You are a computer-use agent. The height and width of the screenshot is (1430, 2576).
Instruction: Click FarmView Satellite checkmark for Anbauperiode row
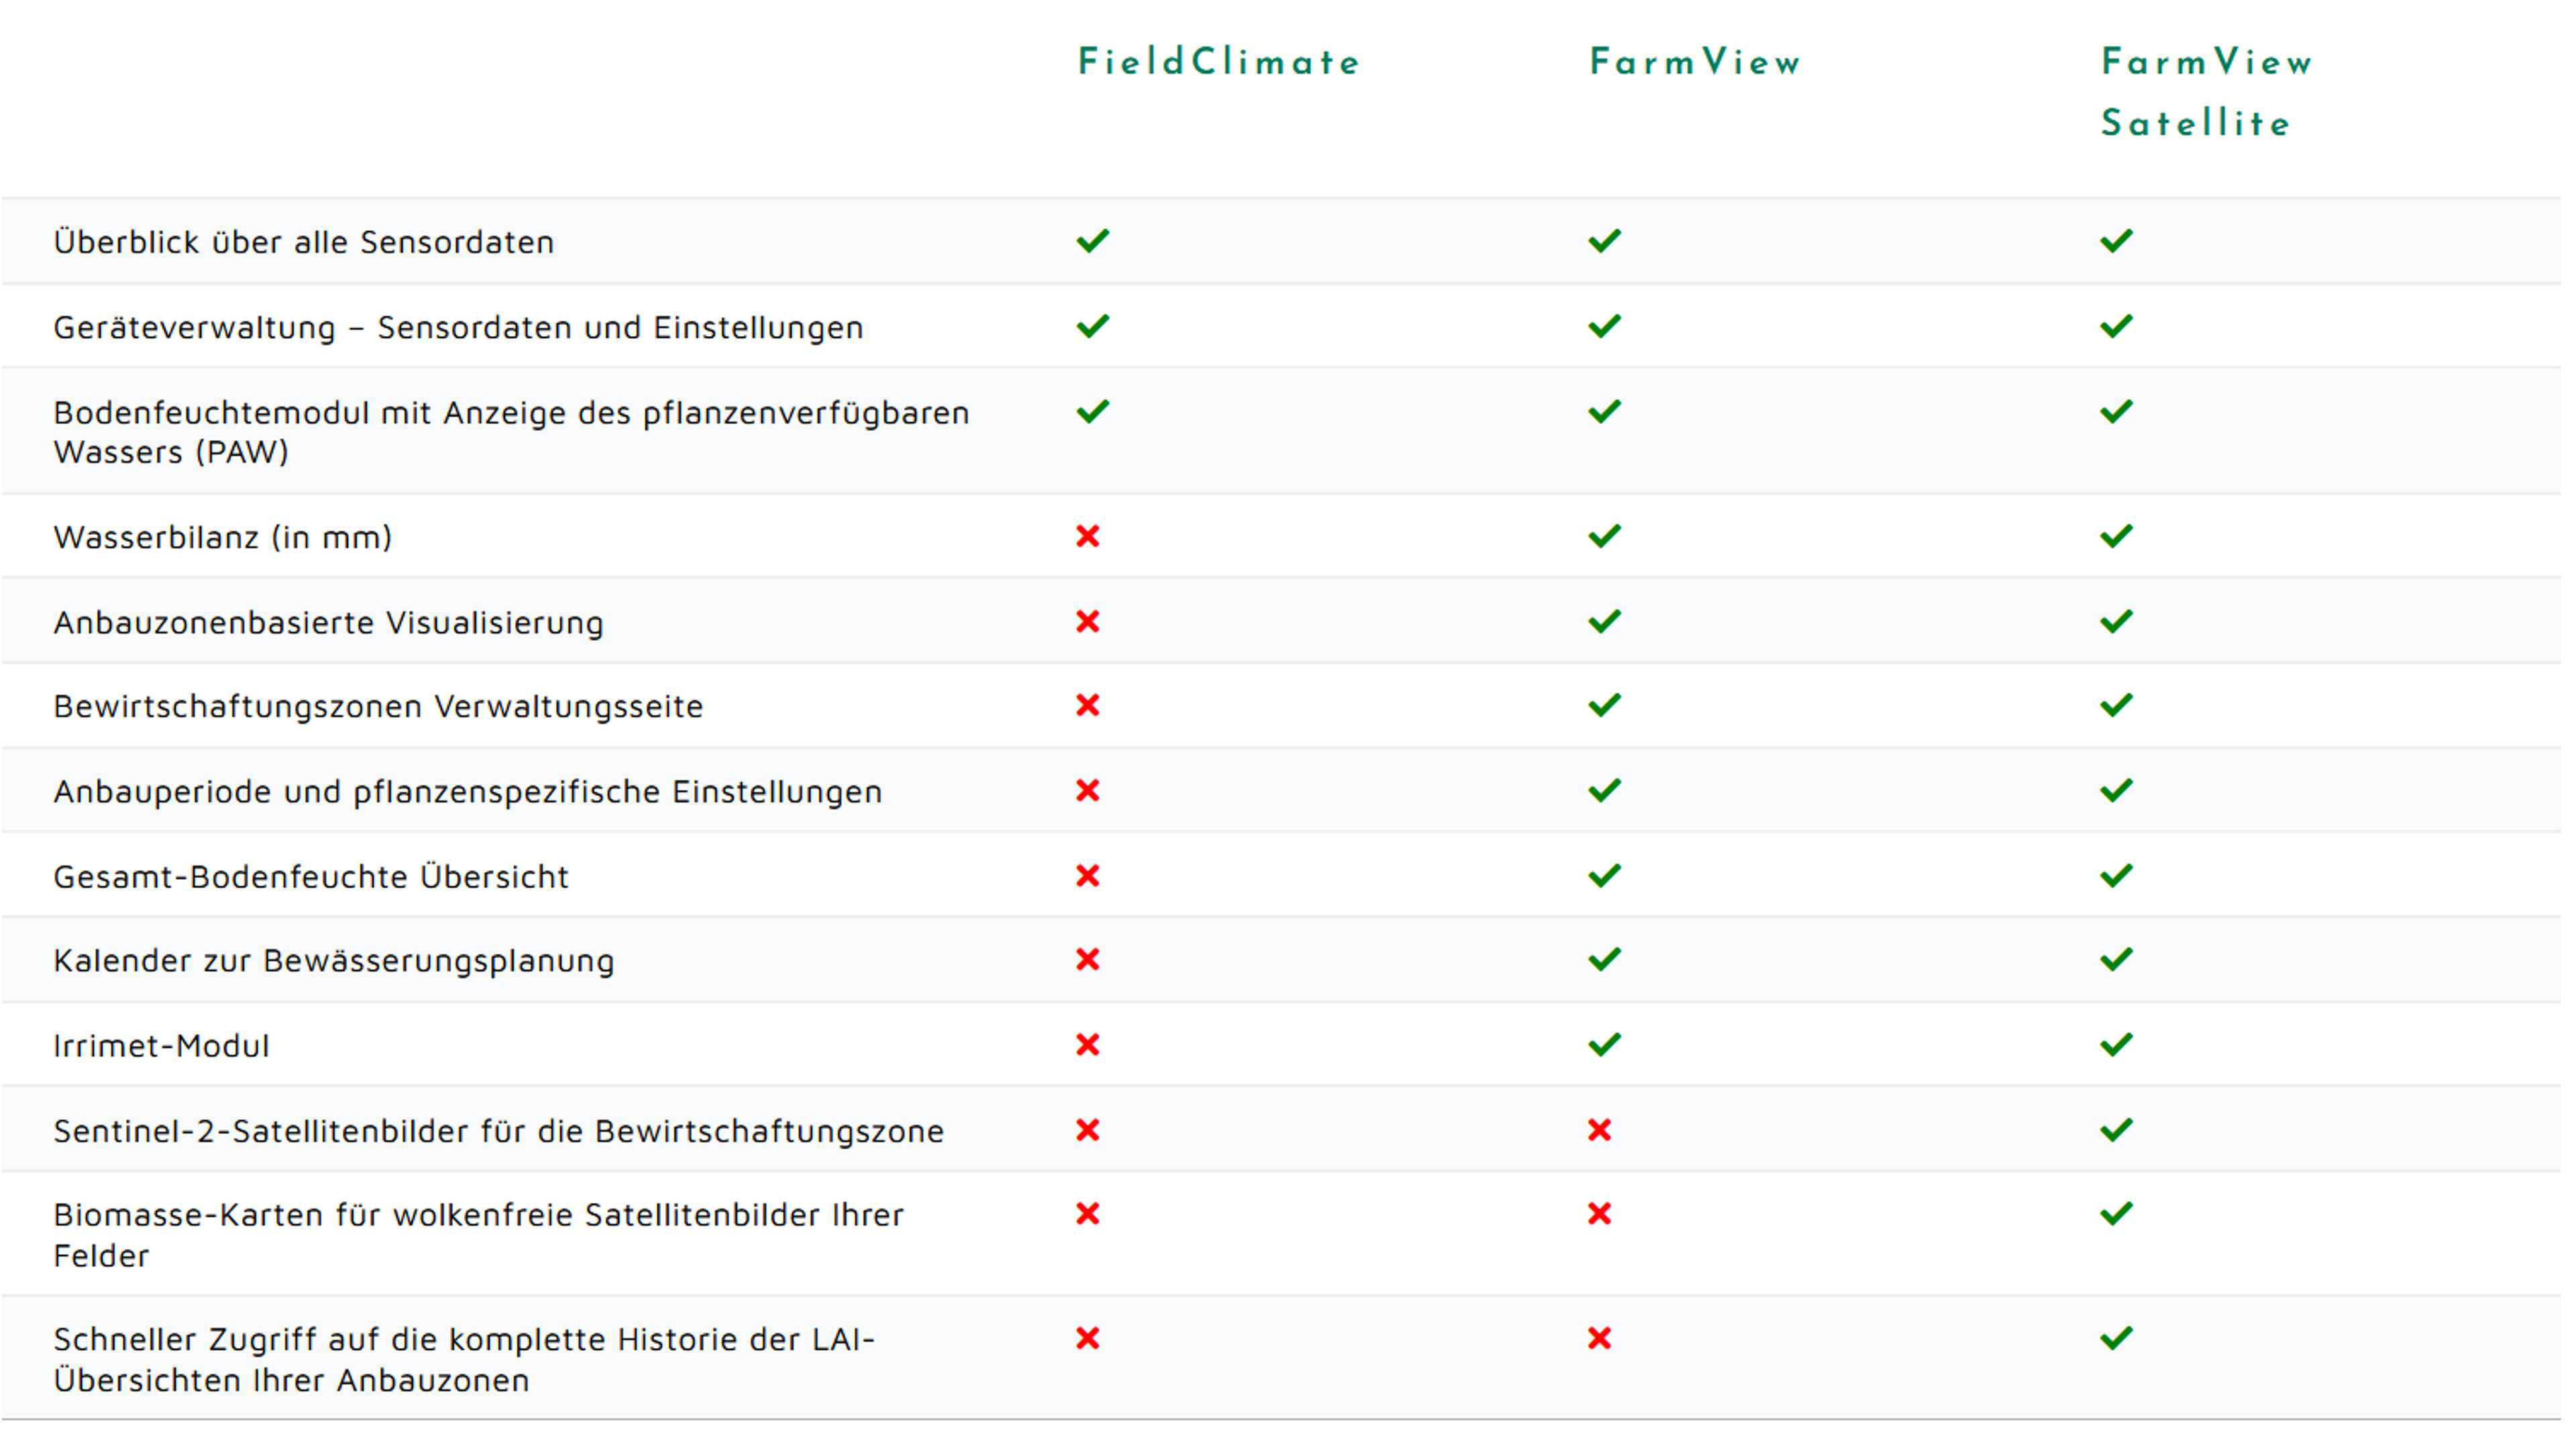tap(2116, 791)
